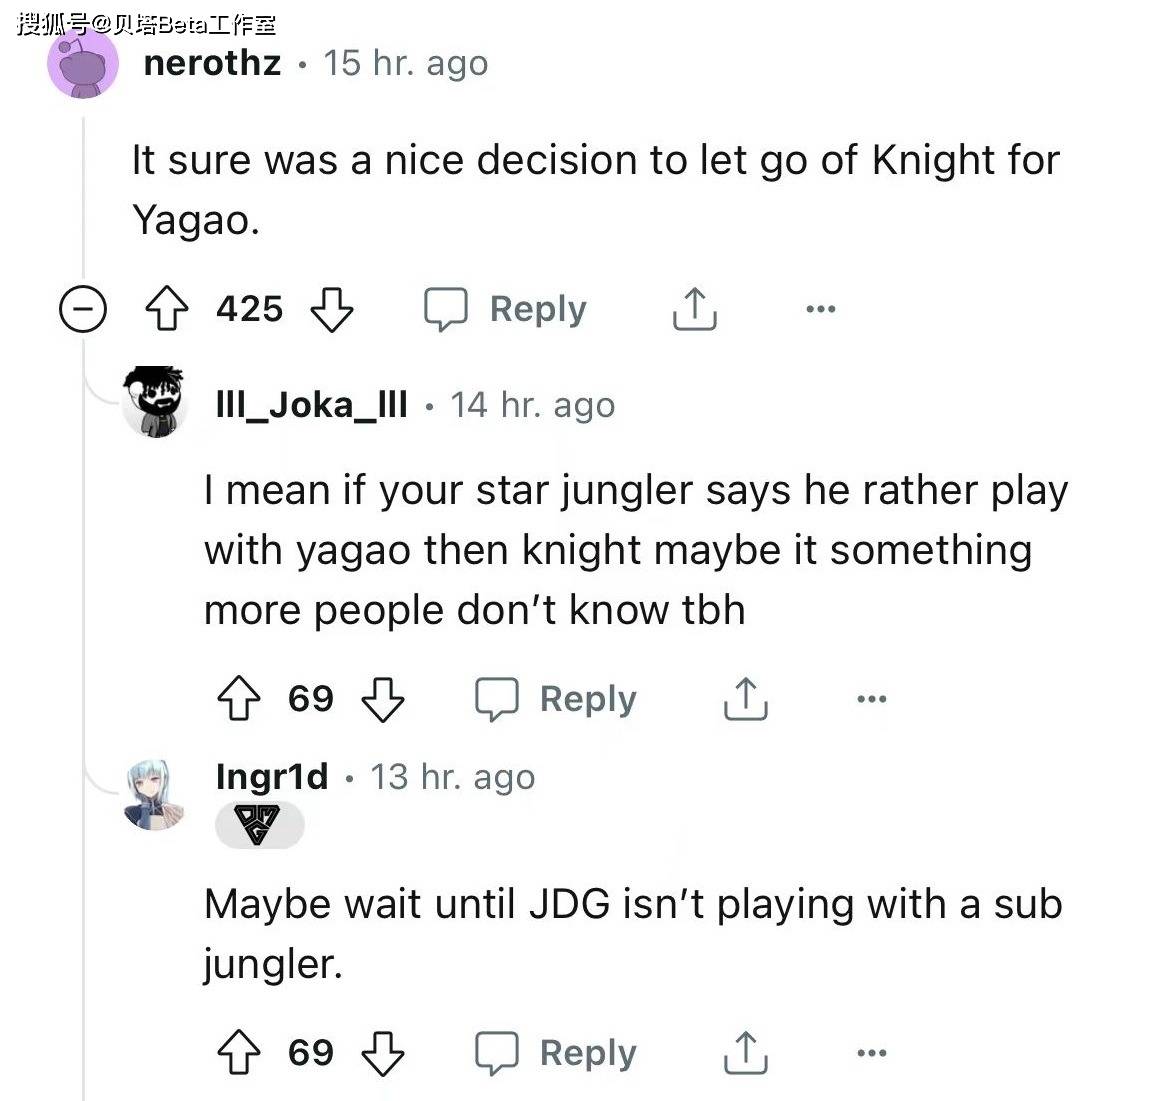
Task: Reply to Ingr1d's comment
Action: [x=556, y=1053]
